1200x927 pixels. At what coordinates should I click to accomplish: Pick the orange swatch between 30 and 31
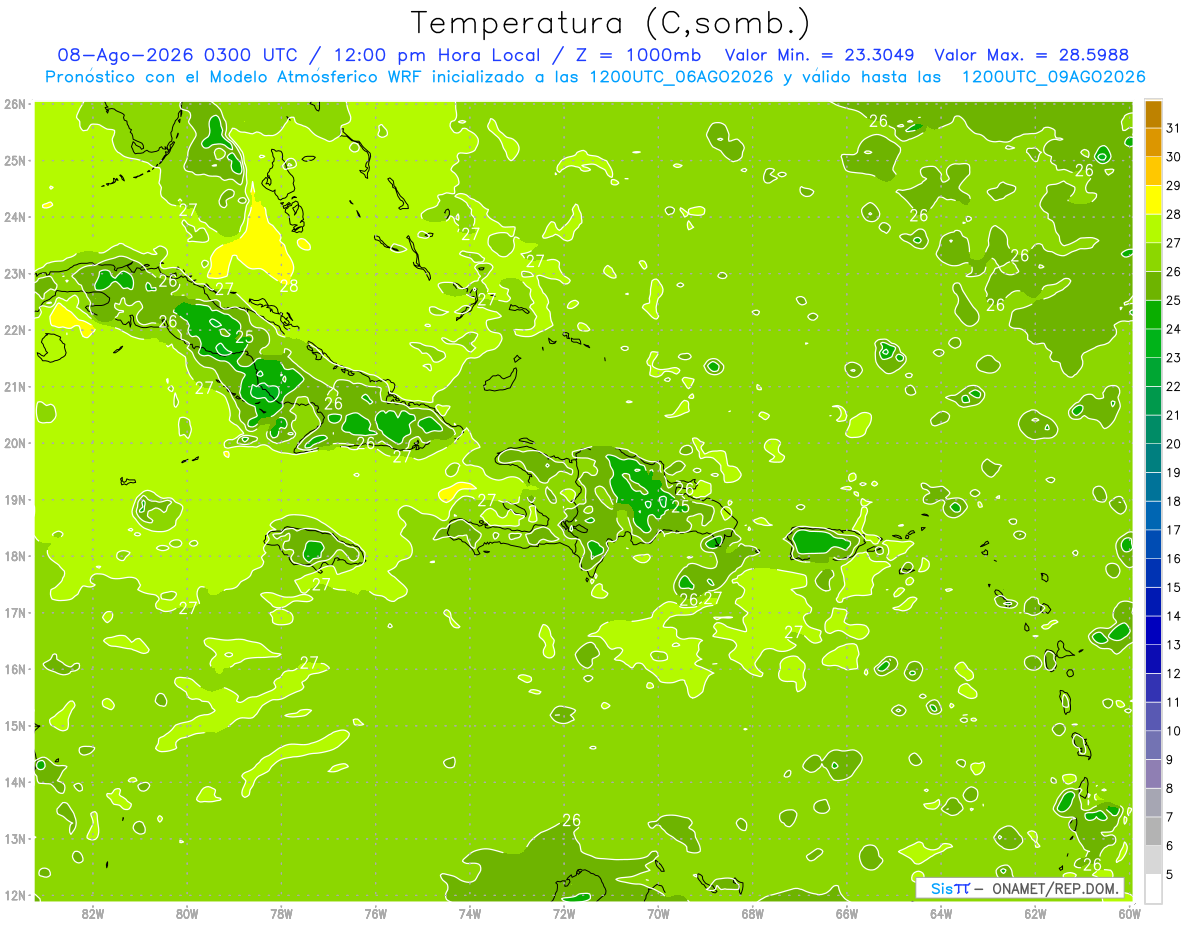pyautogui.click(x=1153, y=142)
